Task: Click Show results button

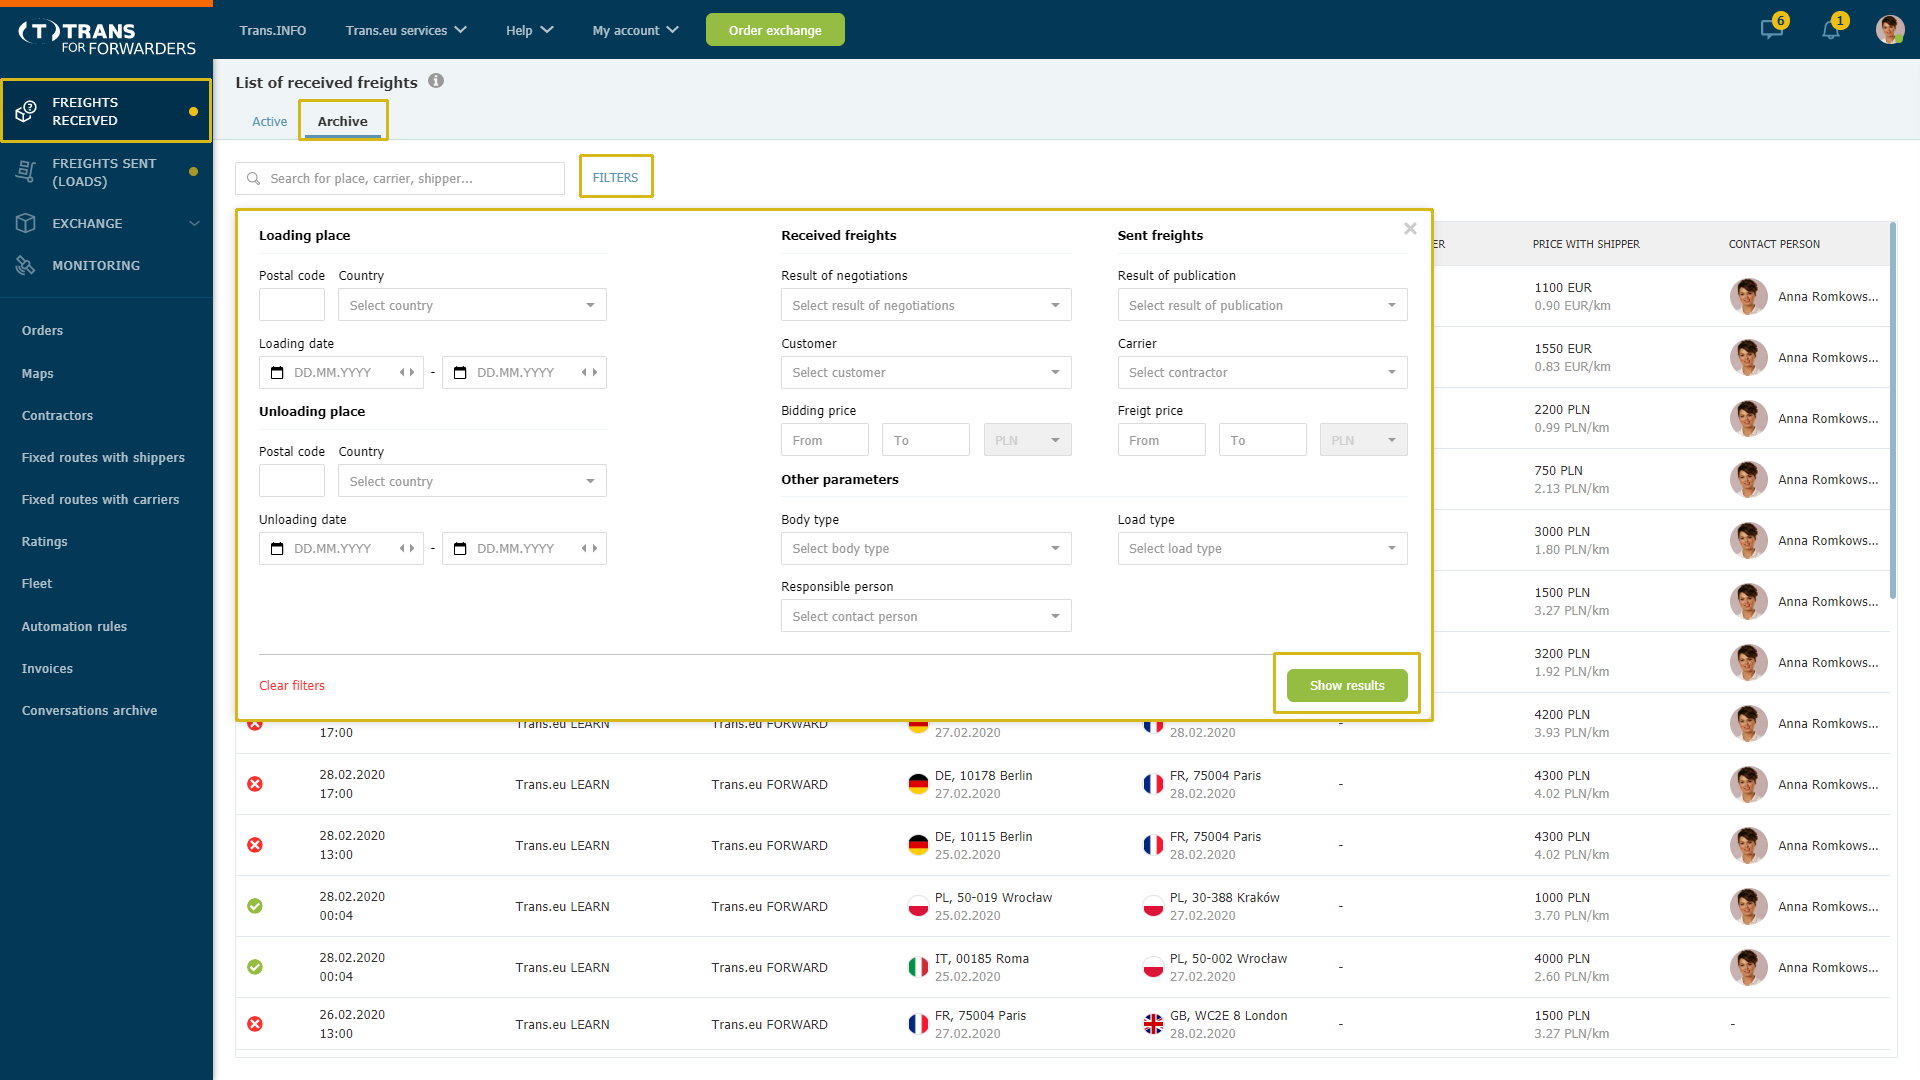Action: pyautogui.click(x=1347, y=685)
